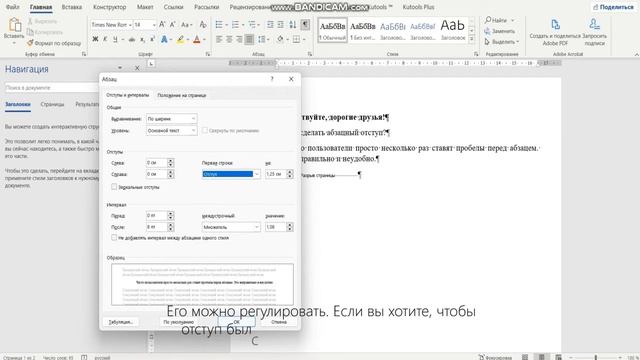Toggle bold Ж formatting
Screen dimensions: 640x360
95,40
